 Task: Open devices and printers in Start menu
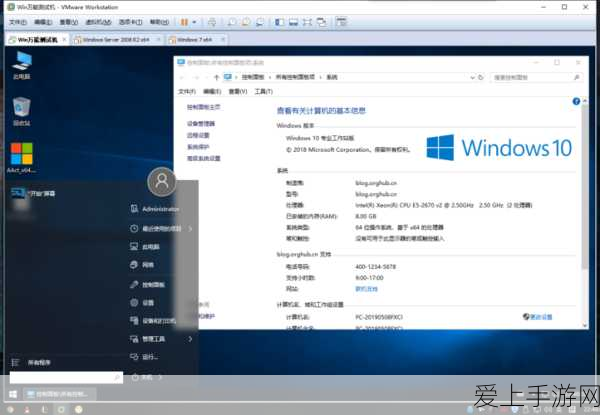153,321
